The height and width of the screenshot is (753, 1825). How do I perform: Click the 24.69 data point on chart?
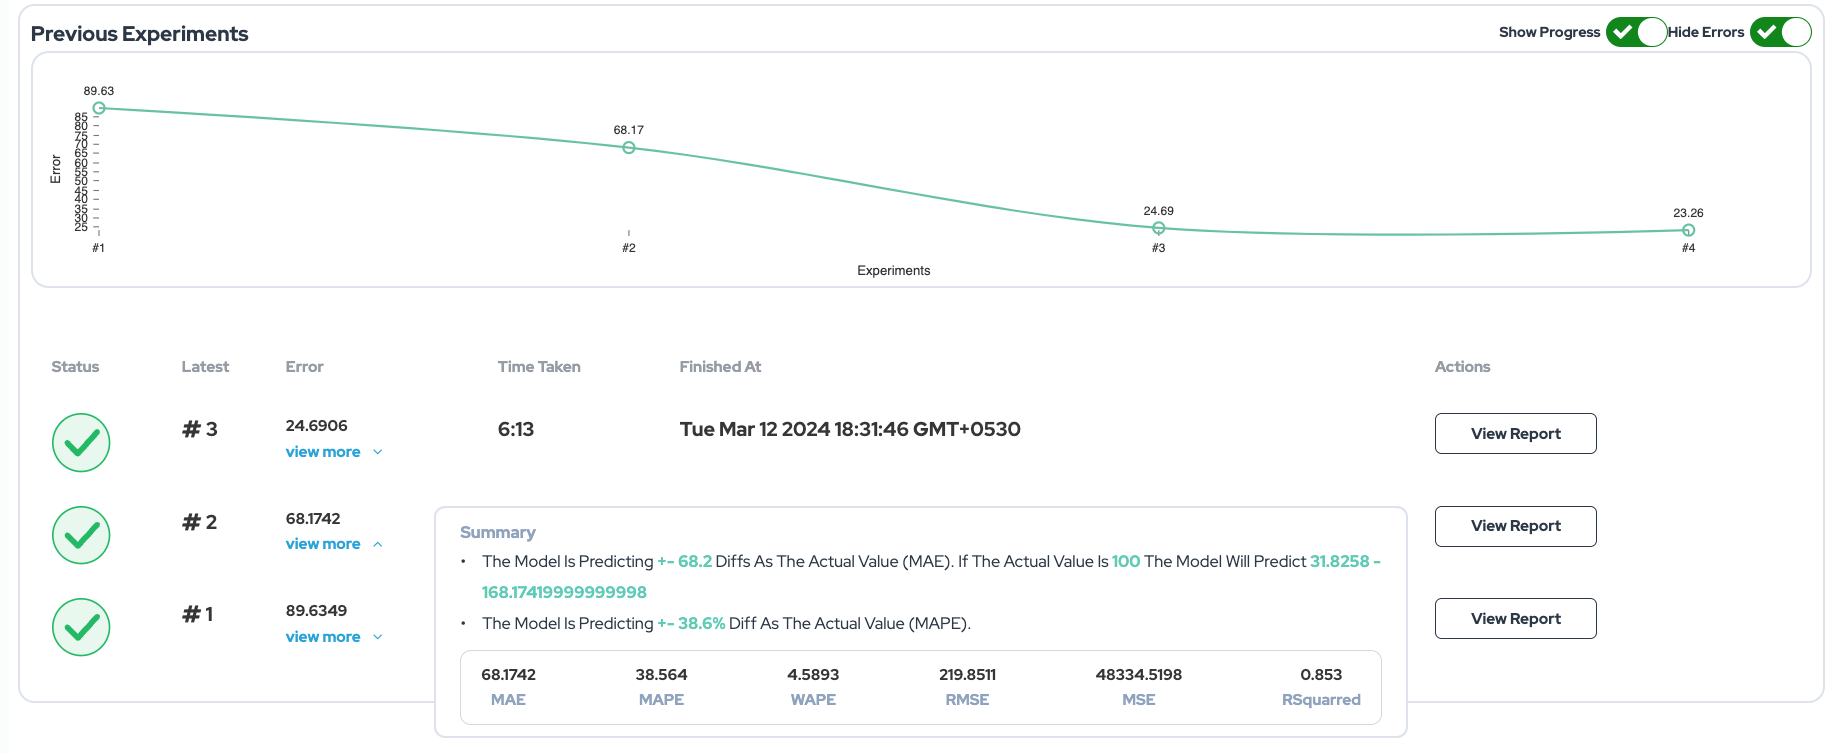coord(1158,228)
